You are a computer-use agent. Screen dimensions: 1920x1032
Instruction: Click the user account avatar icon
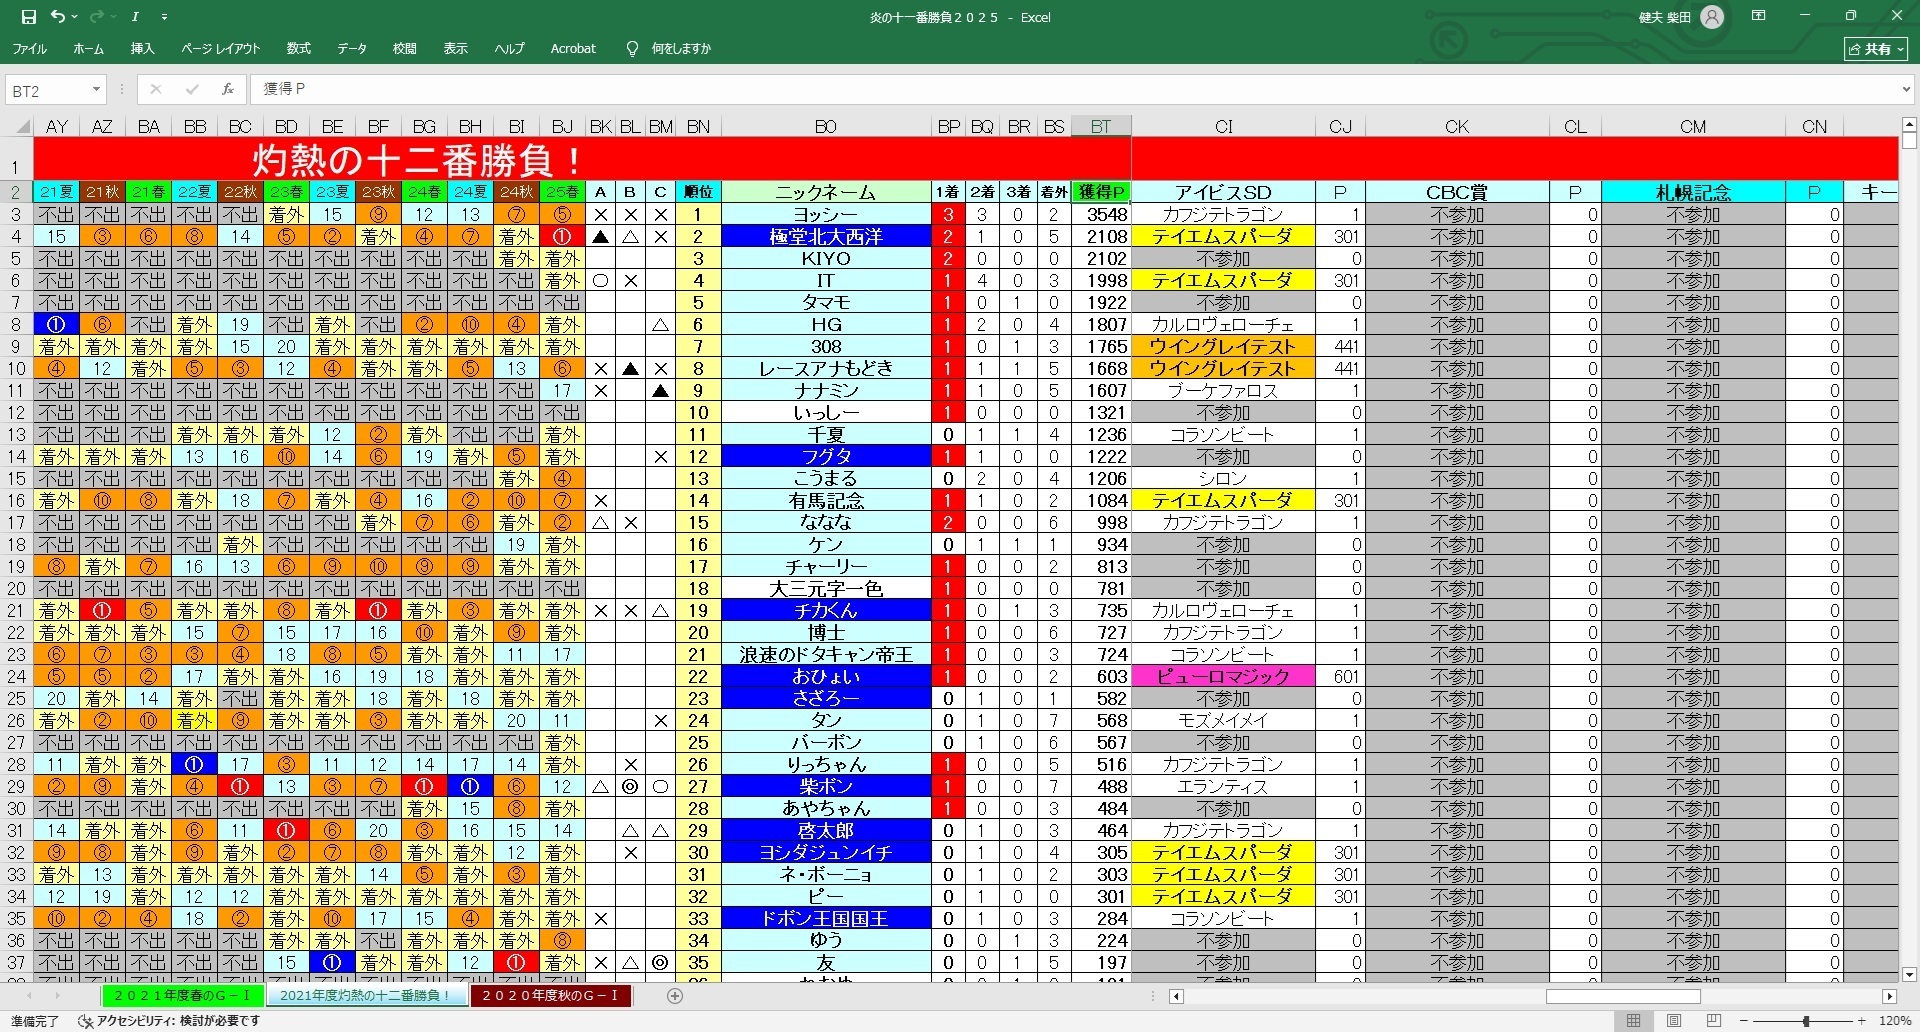[x=1712, y=17]
